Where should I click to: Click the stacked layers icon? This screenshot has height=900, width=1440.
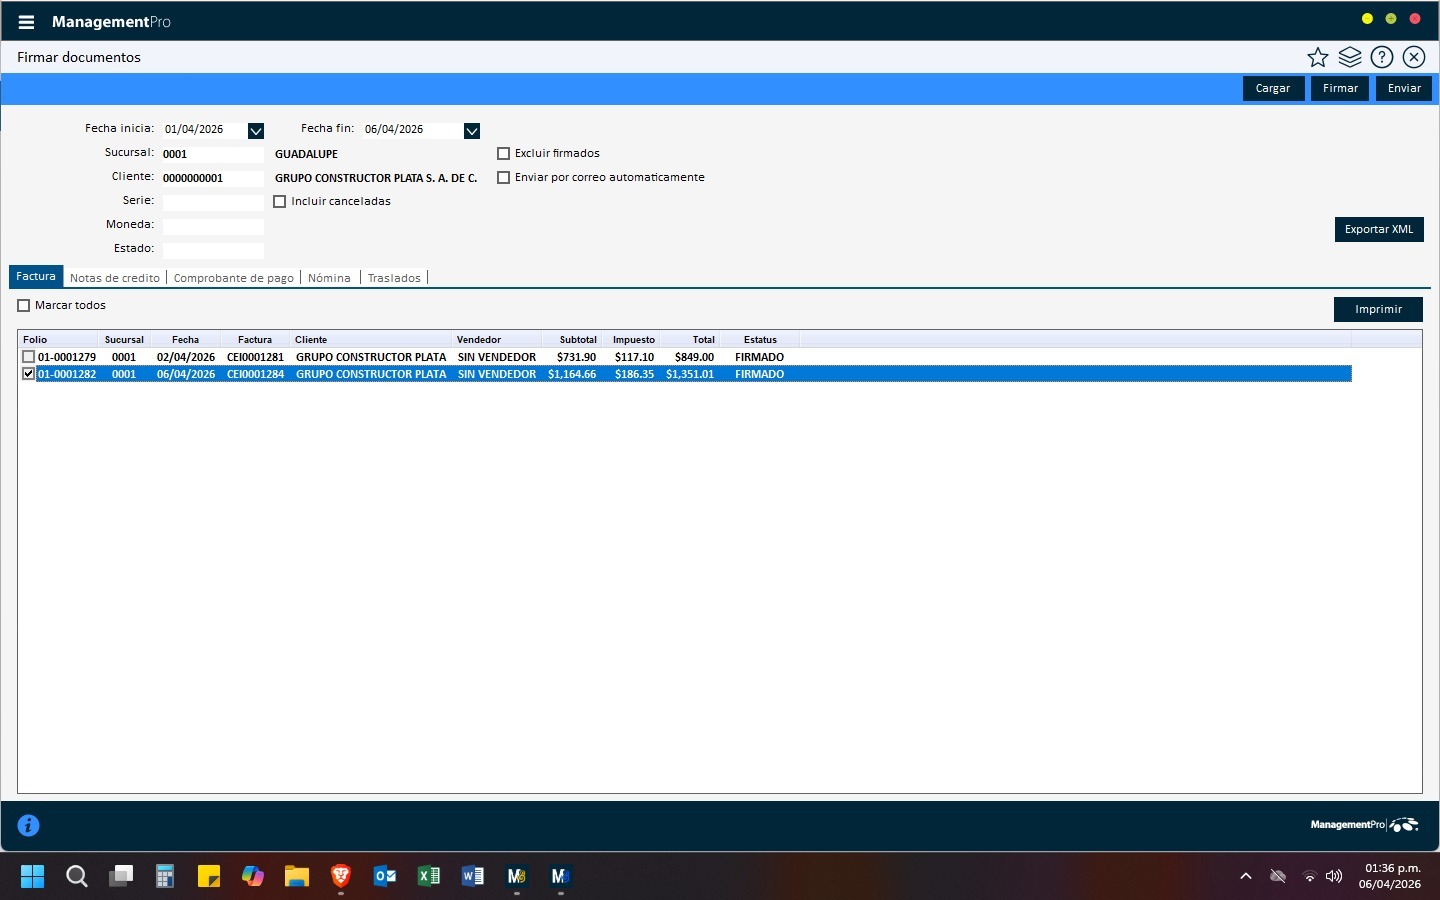point(1350,58)
